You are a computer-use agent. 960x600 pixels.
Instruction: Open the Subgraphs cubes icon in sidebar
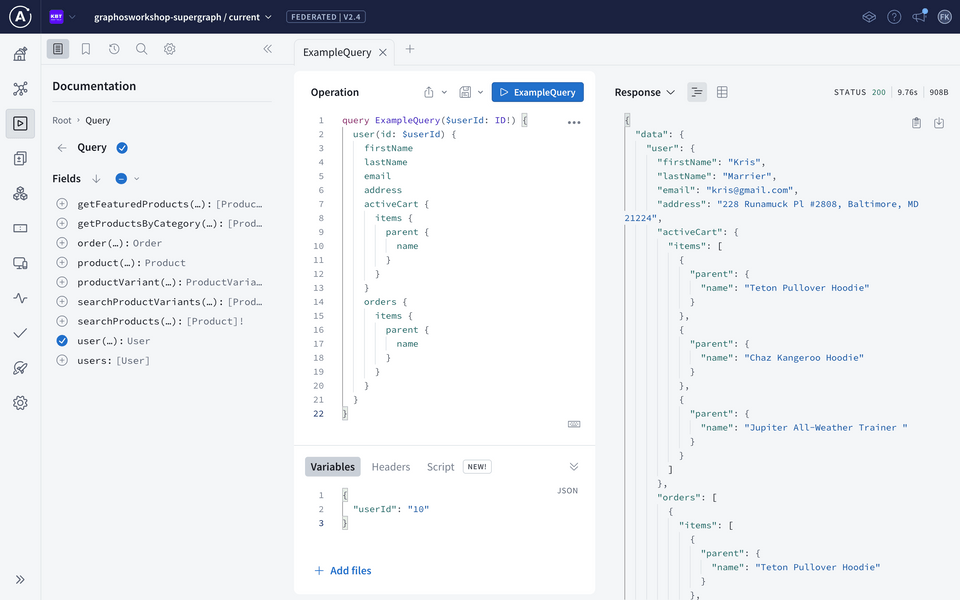tap(20, 193)
